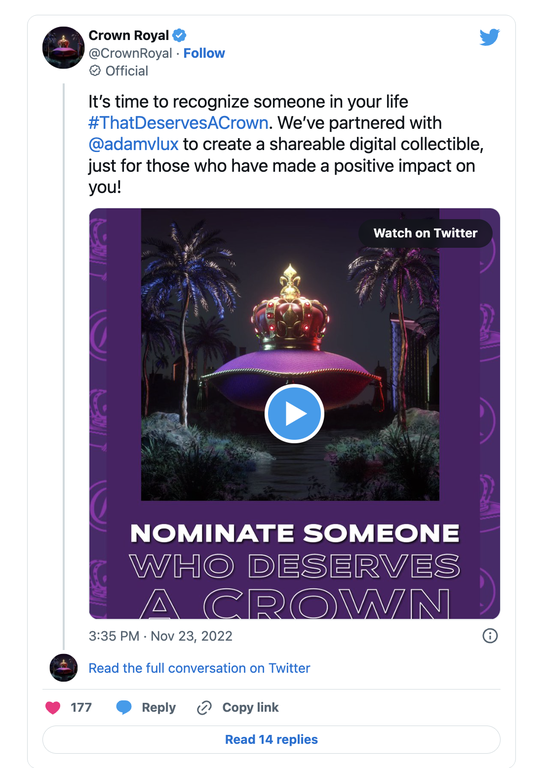Click the Twitter bird logo icon
This screenshot has height=768, width=544.
click(x=489, y=37)
